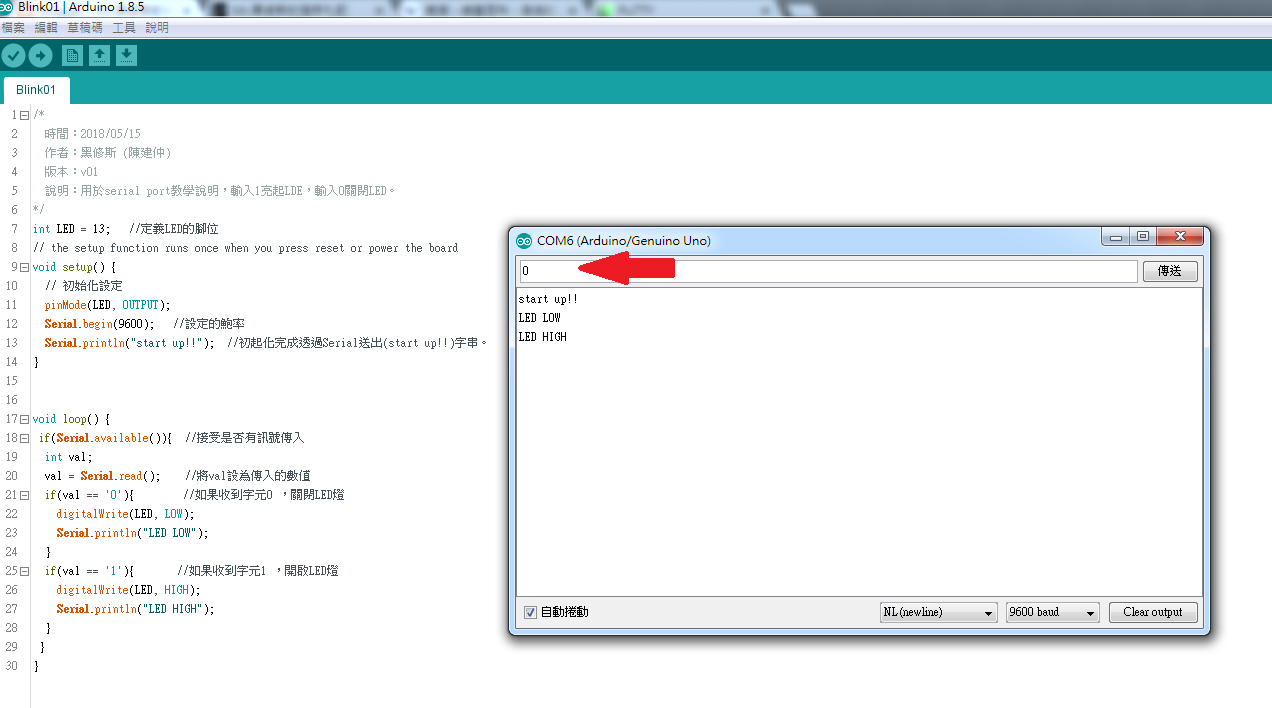
Task: Click the Upload arrow icon
Action: [x=39, y=55]
